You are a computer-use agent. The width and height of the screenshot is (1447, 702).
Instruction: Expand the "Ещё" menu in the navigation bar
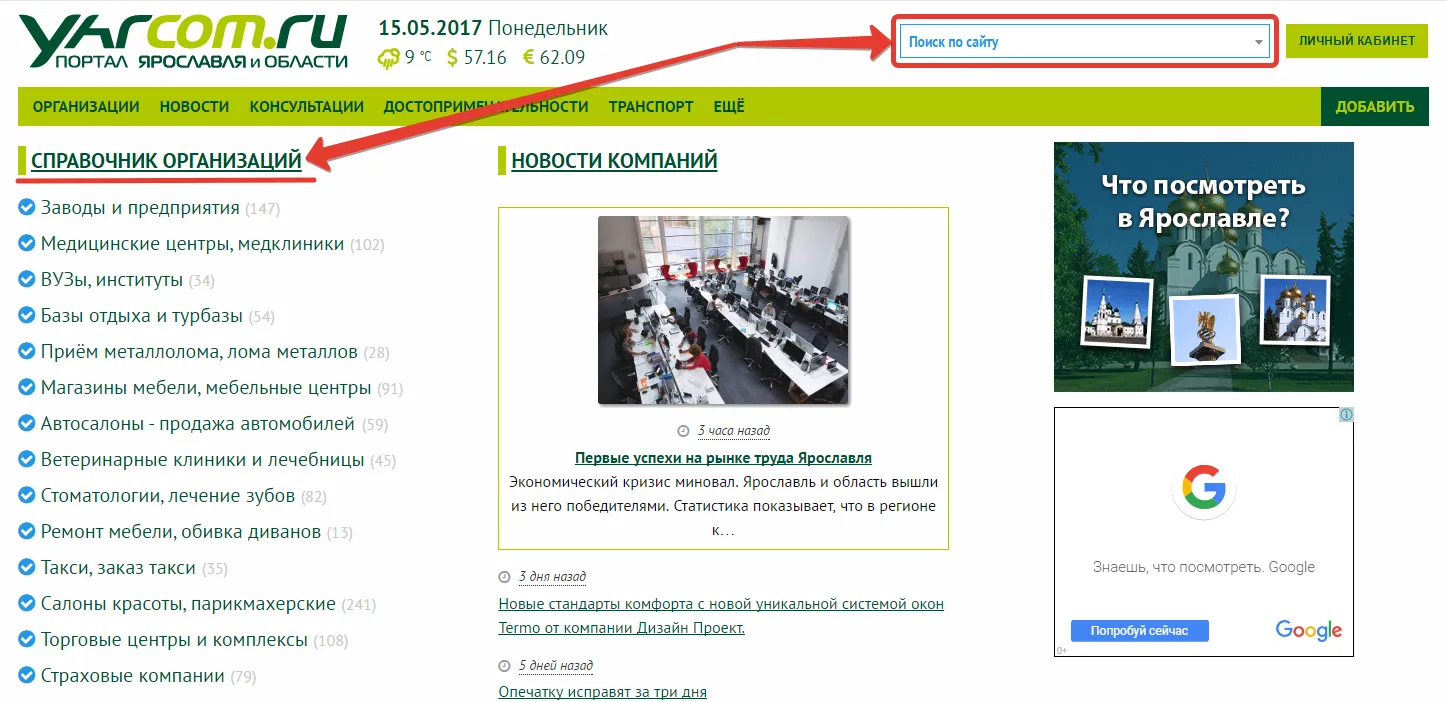click(x=729, y=107)
